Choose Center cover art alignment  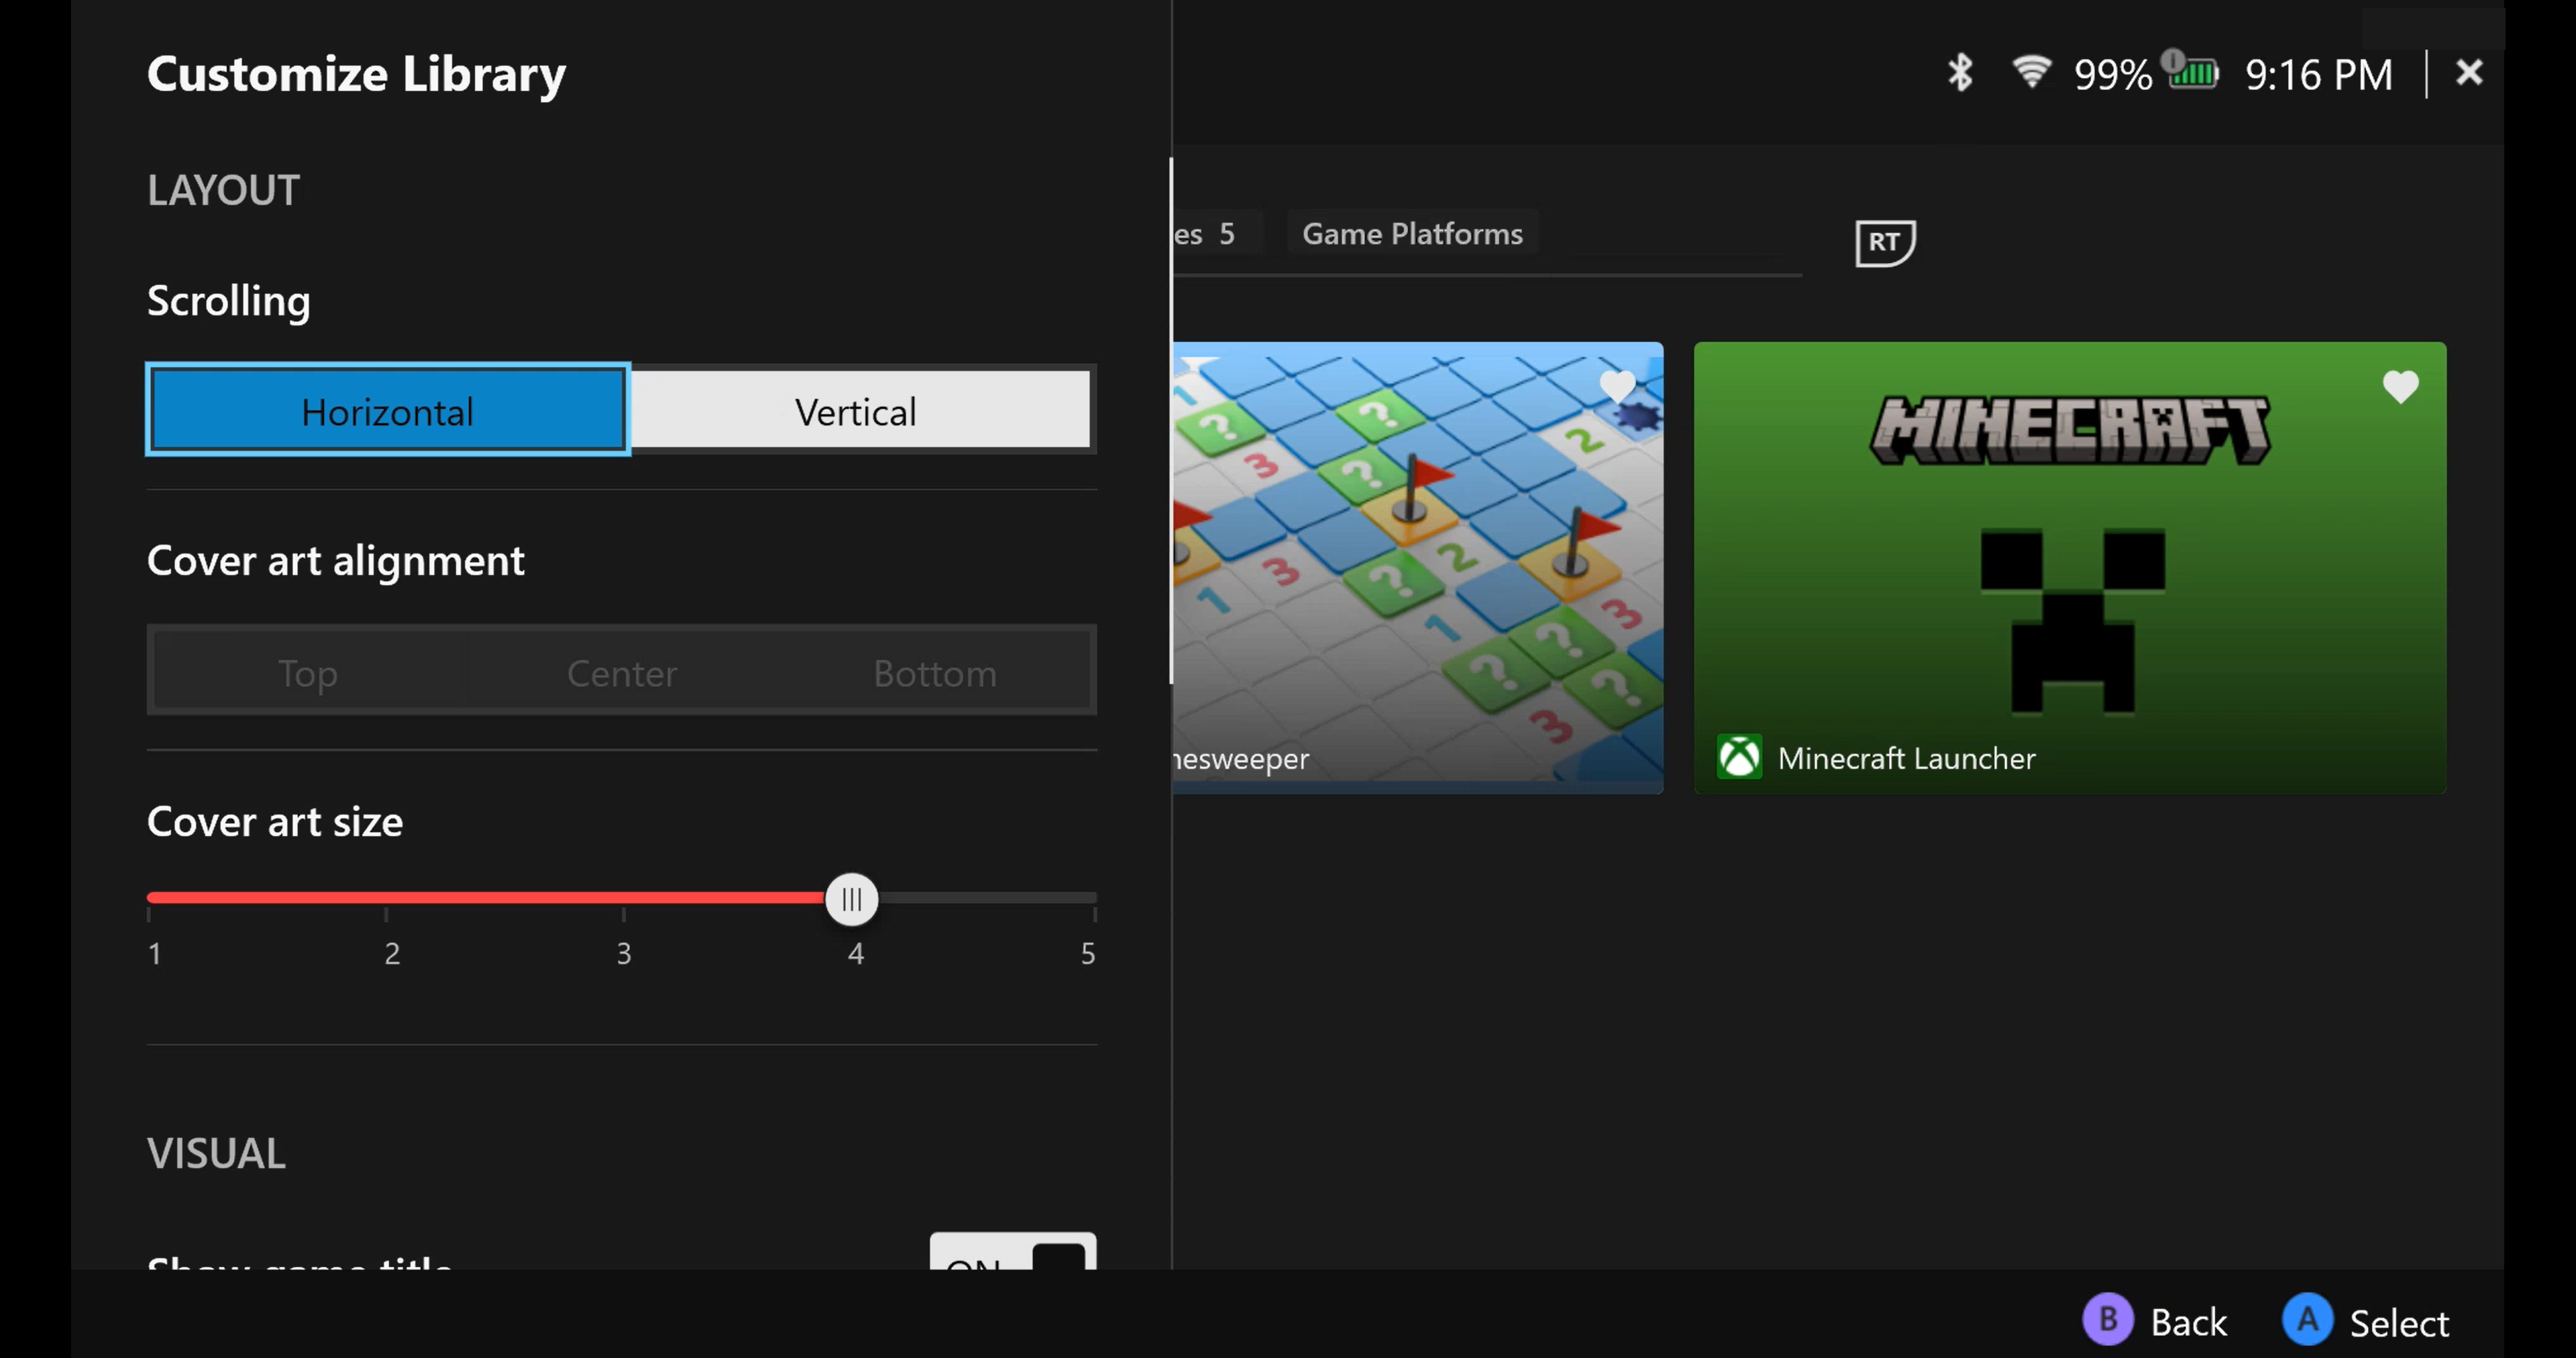[x=621, y=673]
